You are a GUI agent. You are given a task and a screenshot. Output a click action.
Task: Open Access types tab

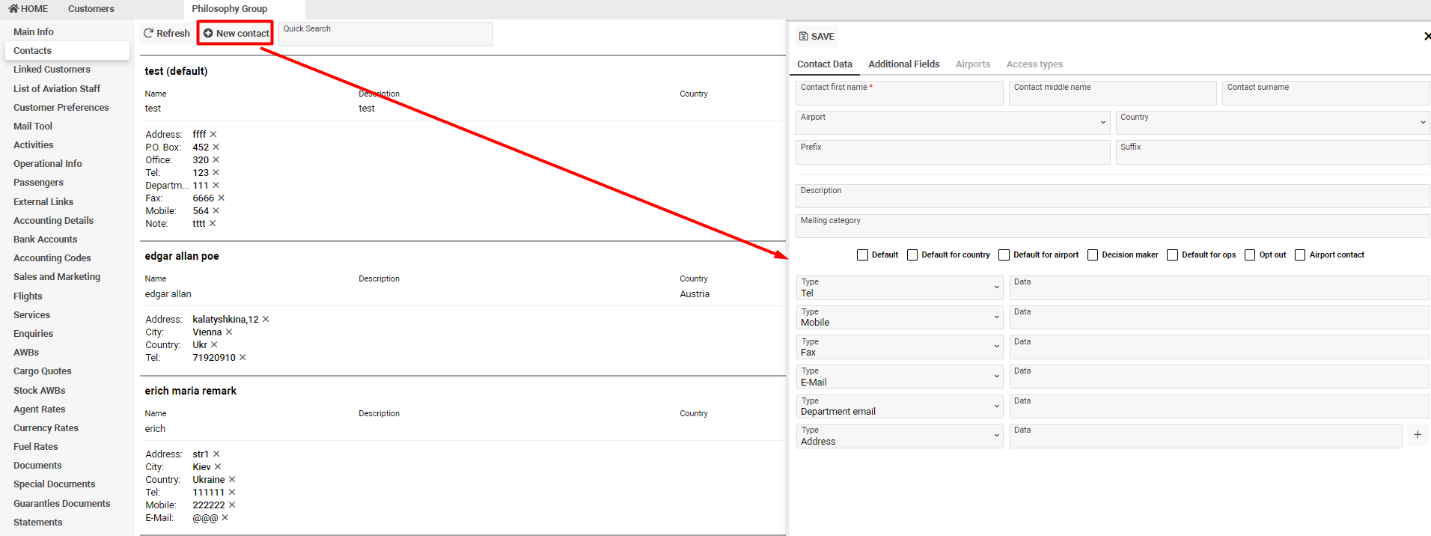[1034, 64]
